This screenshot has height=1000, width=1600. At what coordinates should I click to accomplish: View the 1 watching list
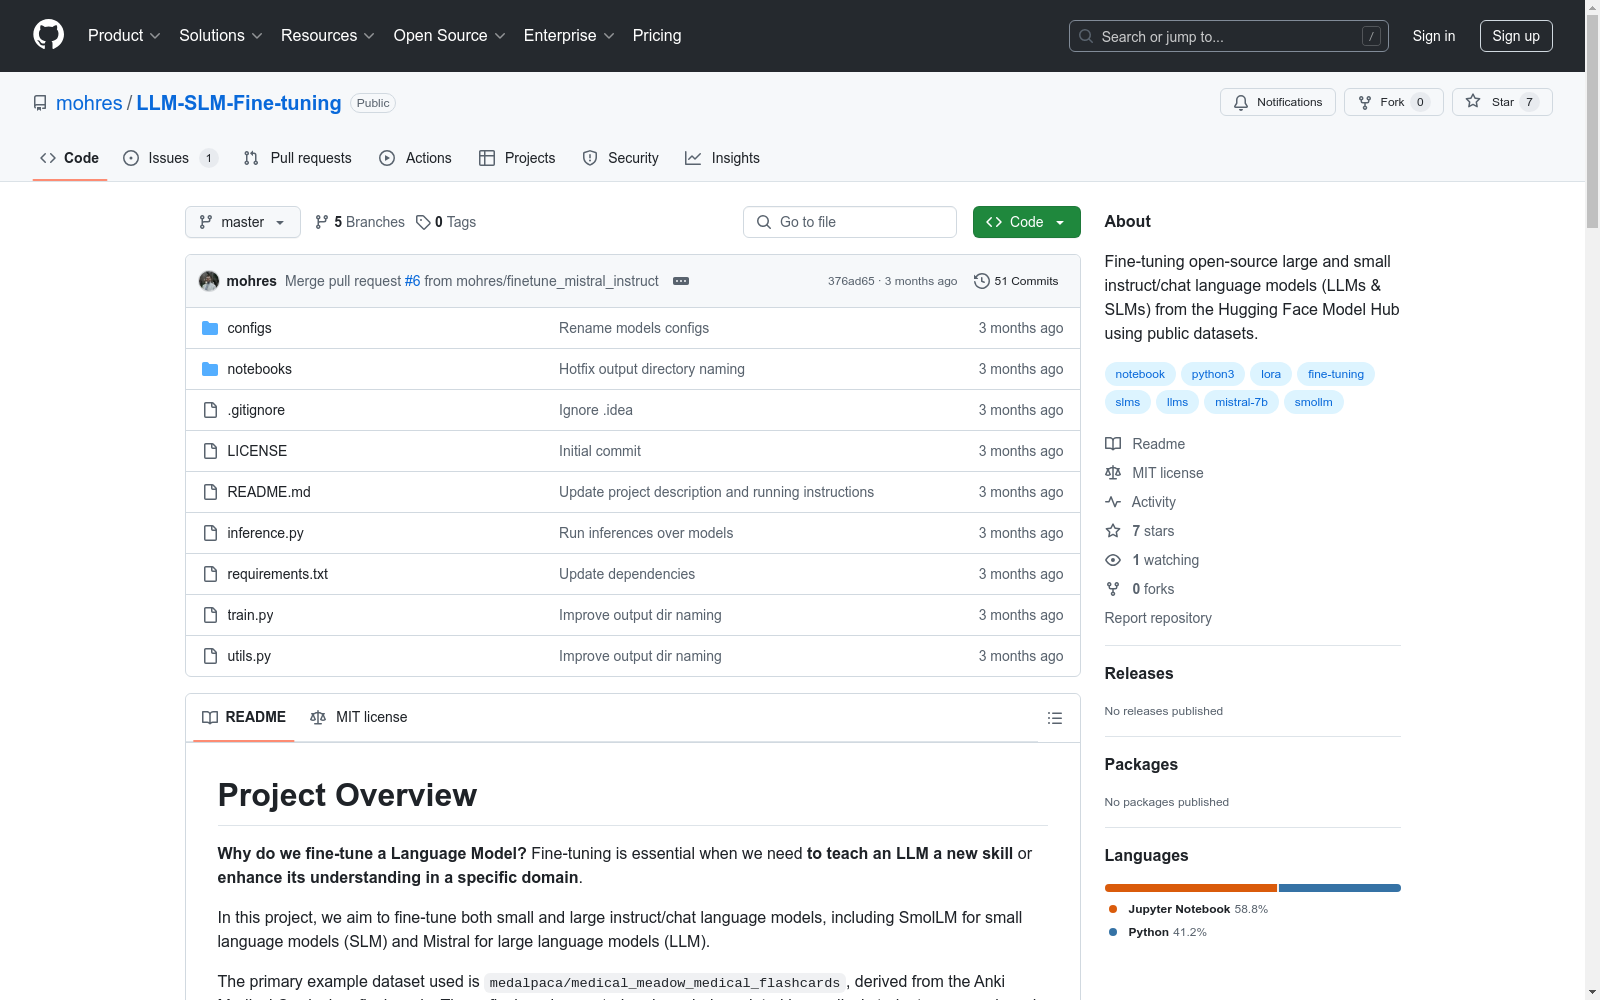[1152, 560]
